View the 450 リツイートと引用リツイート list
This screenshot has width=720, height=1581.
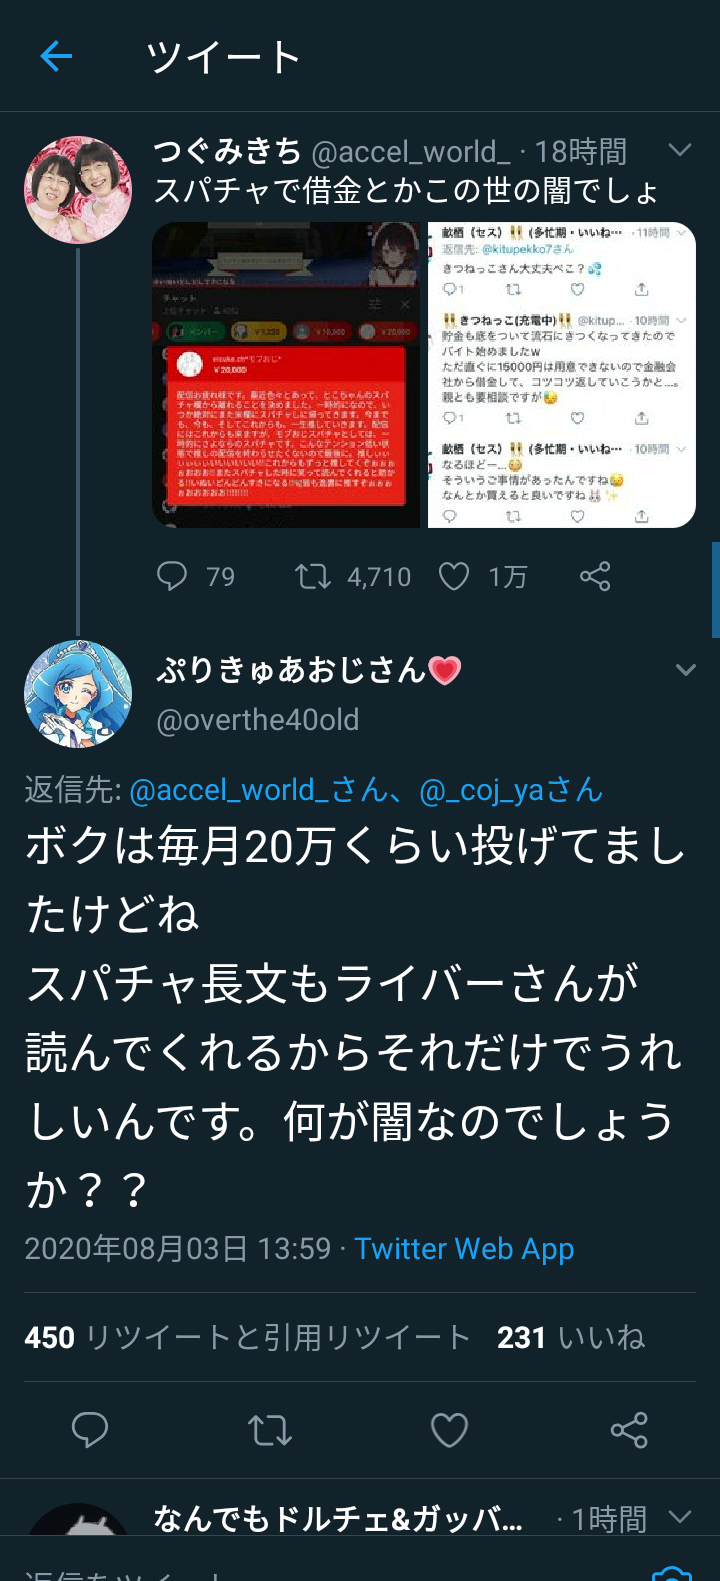pyautogui.click(x=247, y=1337)
